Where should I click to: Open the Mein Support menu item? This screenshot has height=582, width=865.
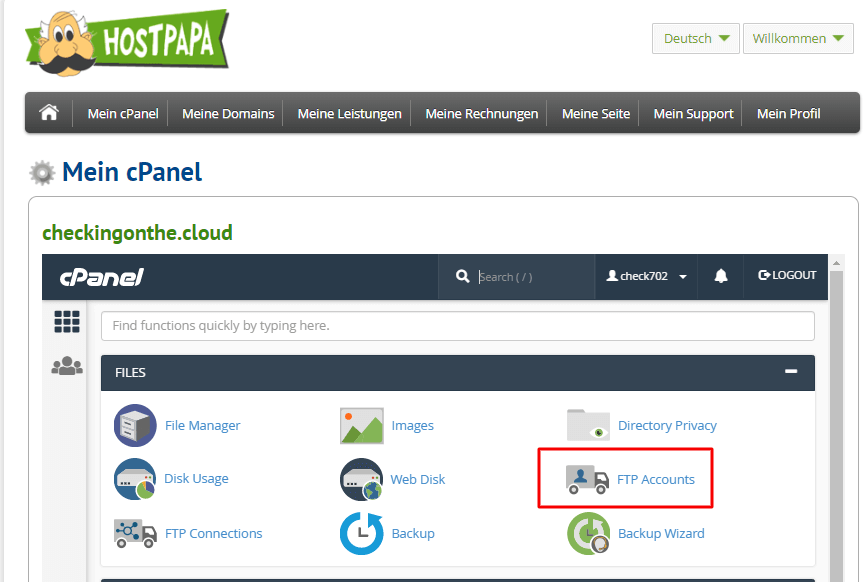693,114
